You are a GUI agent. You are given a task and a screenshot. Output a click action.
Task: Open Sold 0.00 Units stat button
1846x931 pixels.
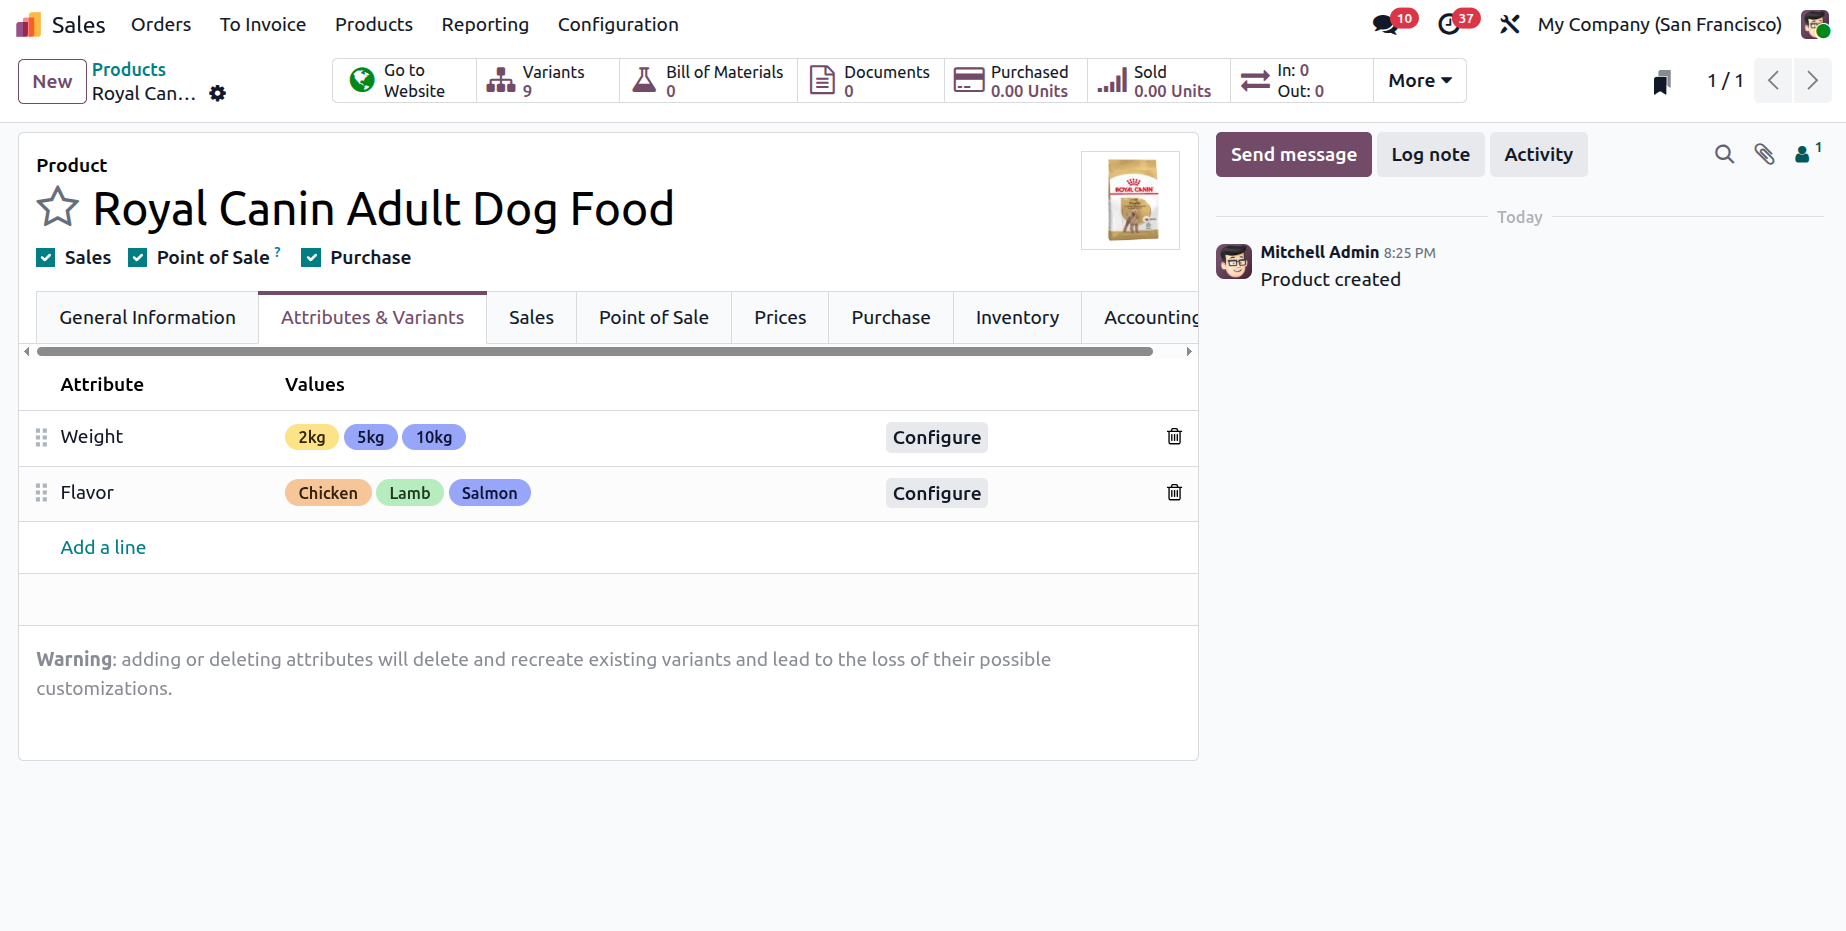coord(1158,81)
